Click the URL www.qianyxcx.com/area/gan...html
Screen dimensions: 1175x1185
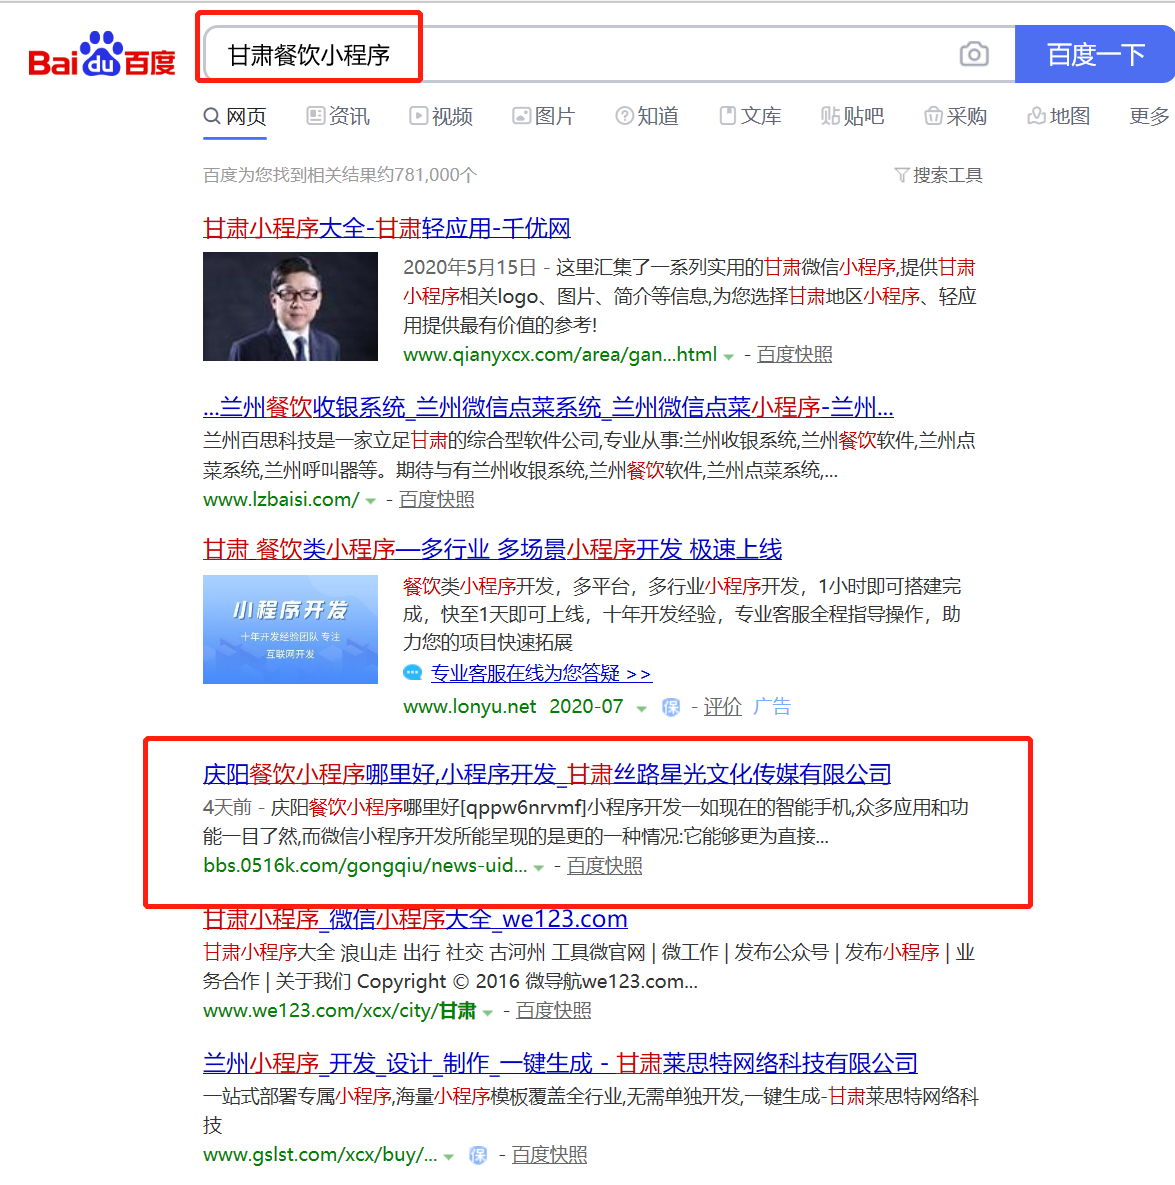(x=560, y=354)
